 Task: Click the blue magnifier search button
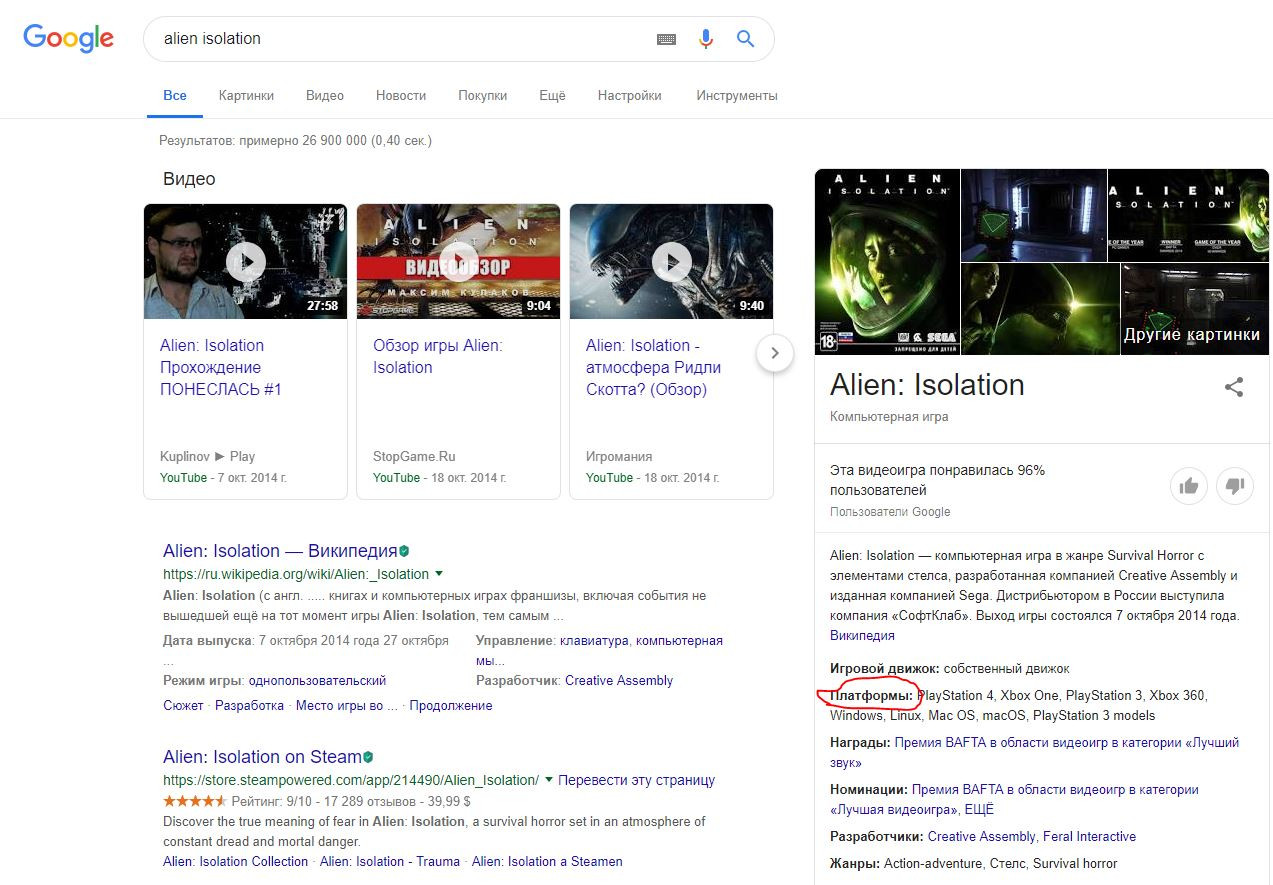(745, 39)
